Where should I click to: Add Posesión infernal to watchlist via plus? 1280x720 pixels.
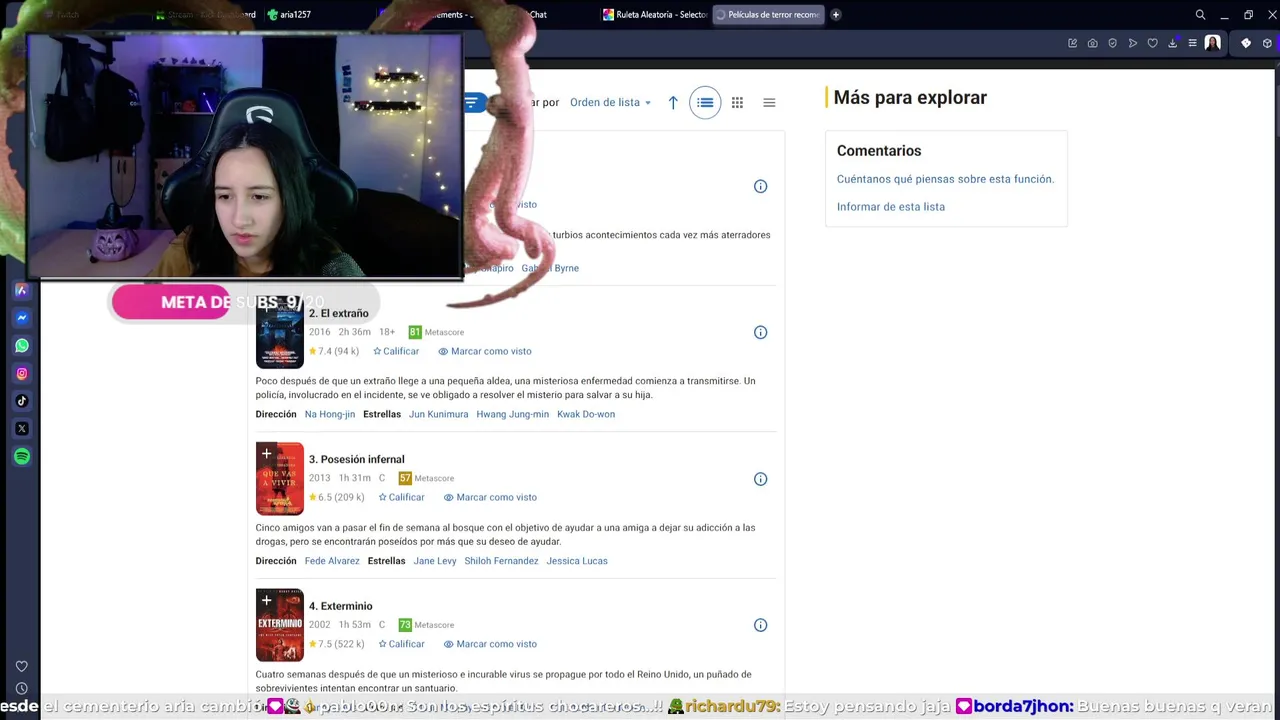266,454
